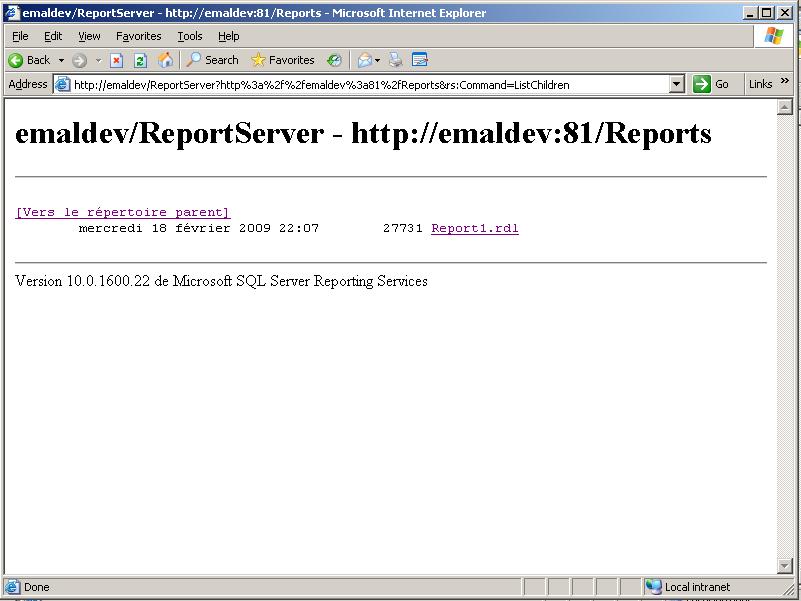This screenshot has height=601, width=801.
Task: Open the Help menu
Action: [x=228, y=36]
